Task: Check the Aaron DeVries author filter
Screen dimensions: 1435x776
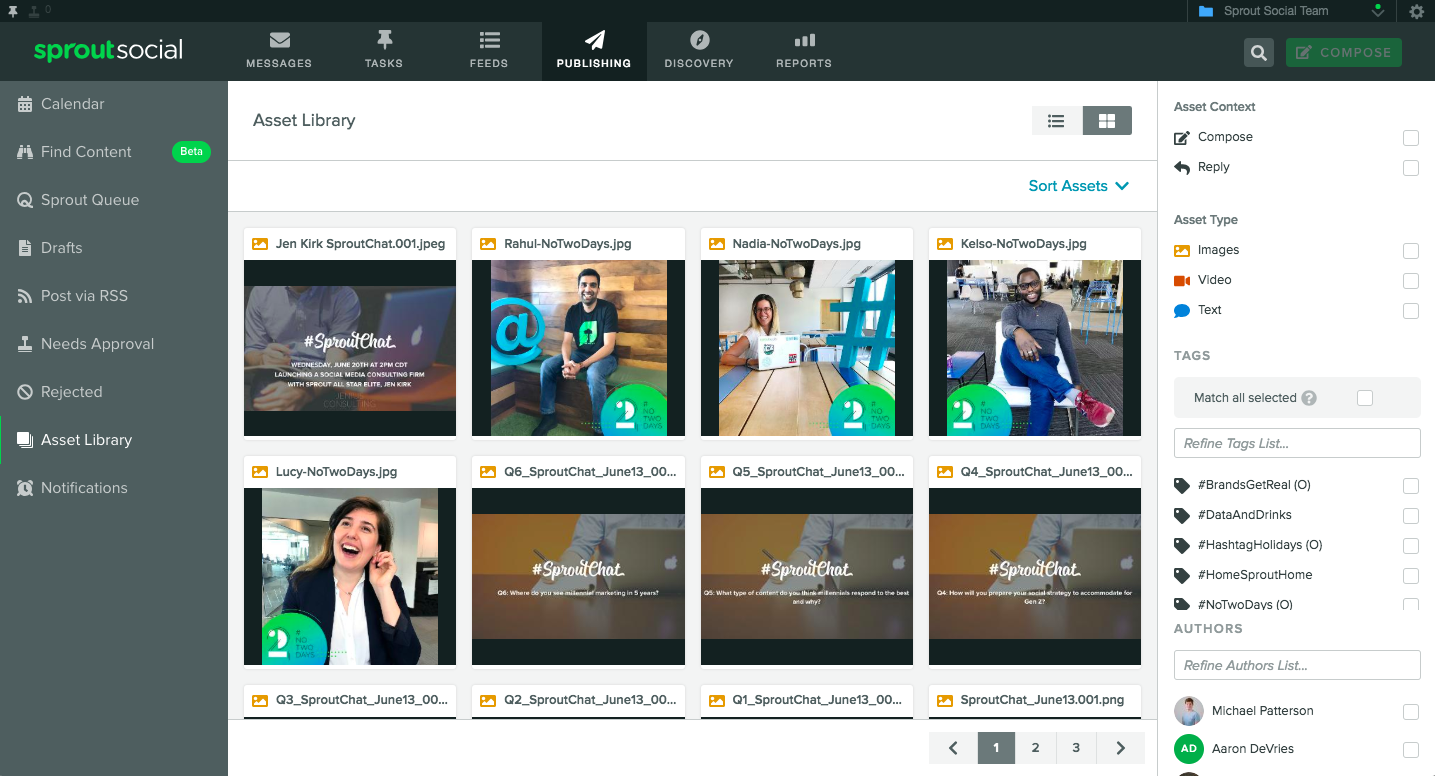Action: (x=1411, y=749)
